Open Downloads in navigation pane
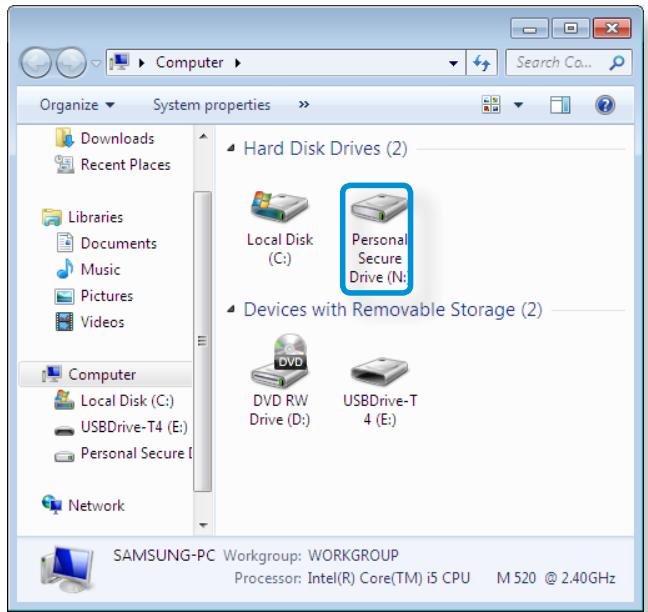The height and width of the screenshot is (612, 648). point(117,138)
